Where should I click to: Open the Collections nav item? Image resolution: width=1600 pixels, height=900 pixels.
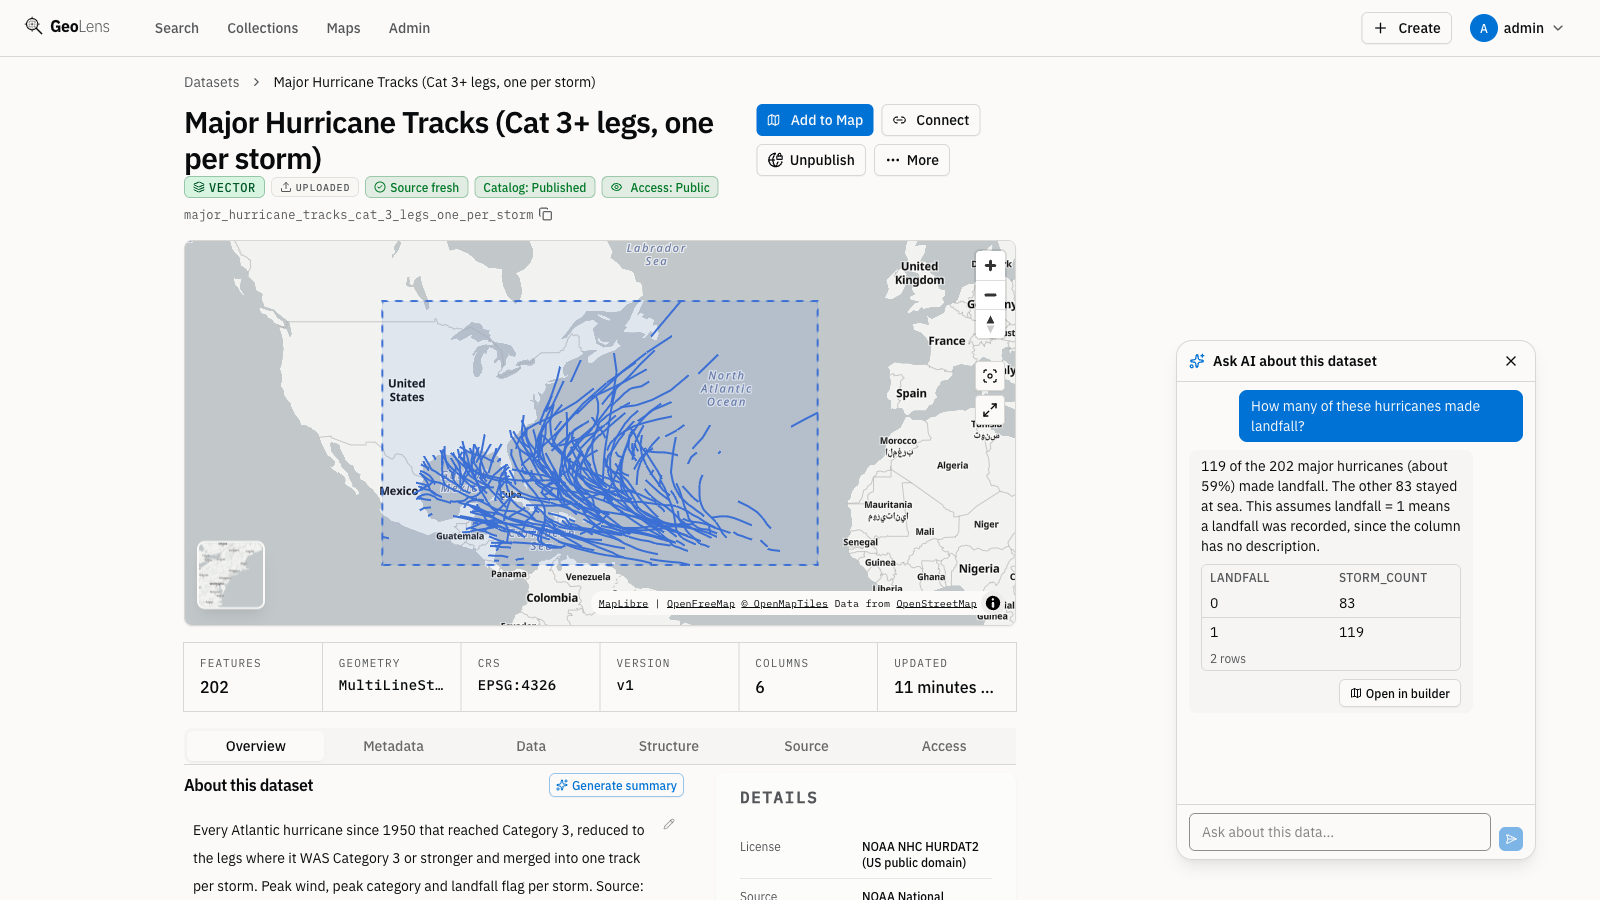[263, 28]
